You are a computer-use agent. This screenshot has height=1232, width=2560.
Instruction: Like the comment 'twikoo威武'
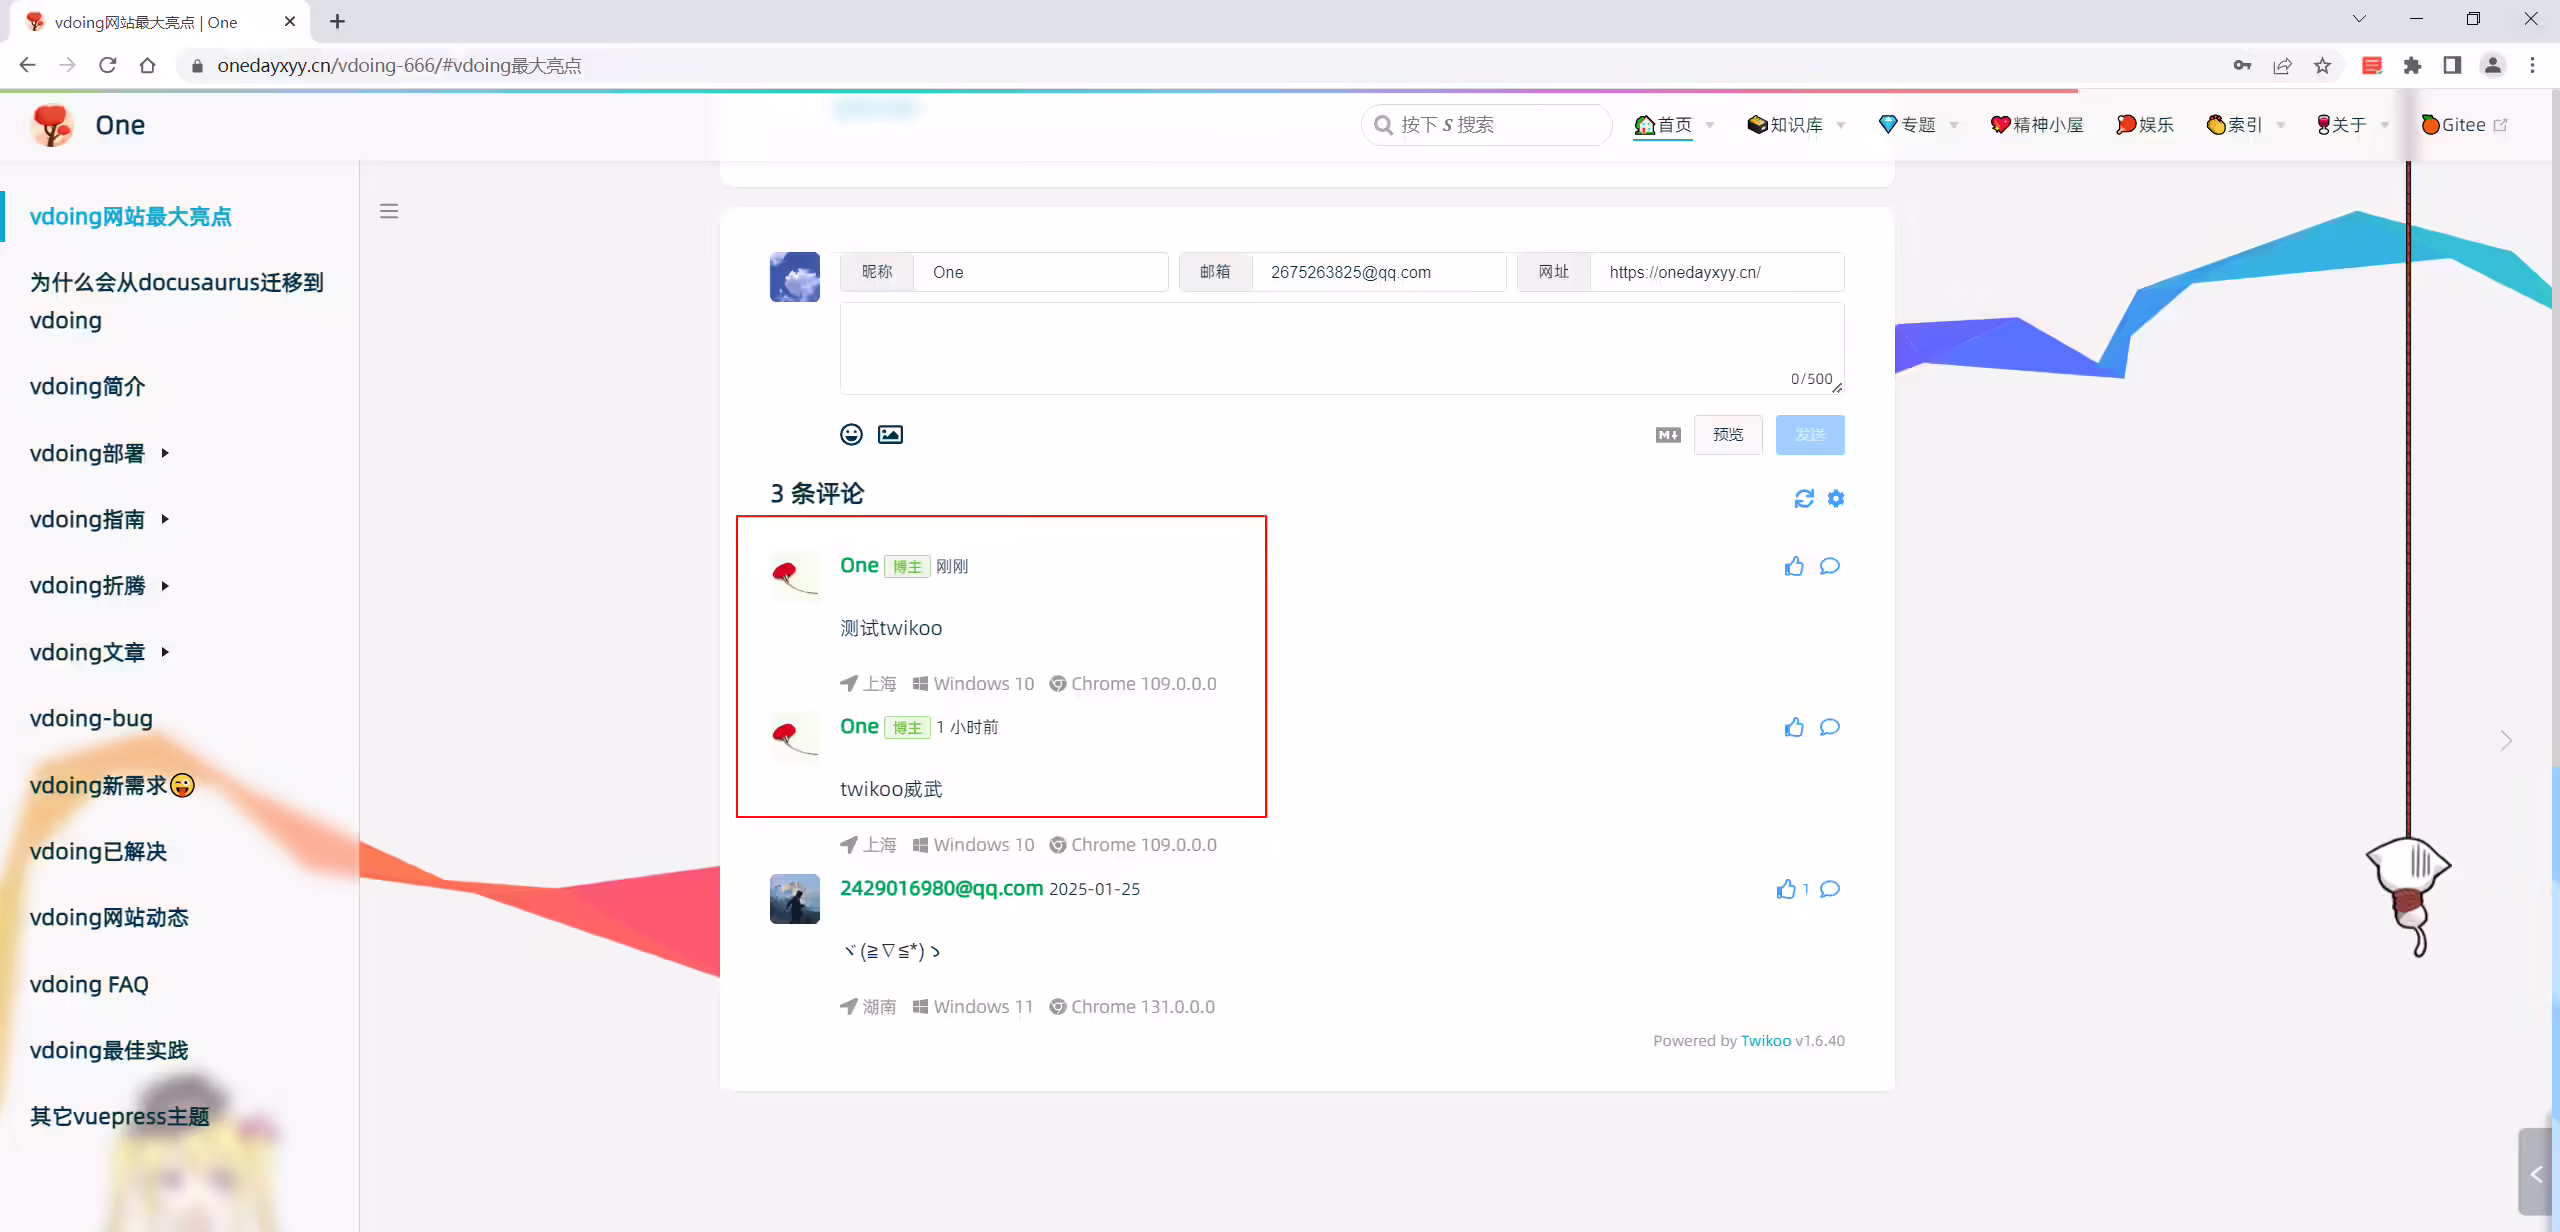tap(1794, 727)
